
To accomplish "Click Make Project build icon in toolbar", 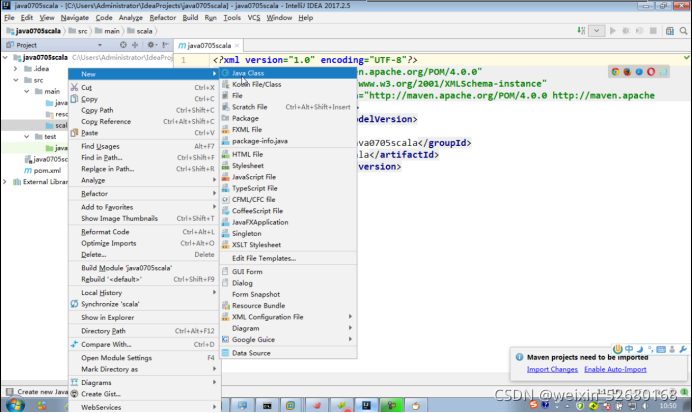I will click(x=581, y=31).
